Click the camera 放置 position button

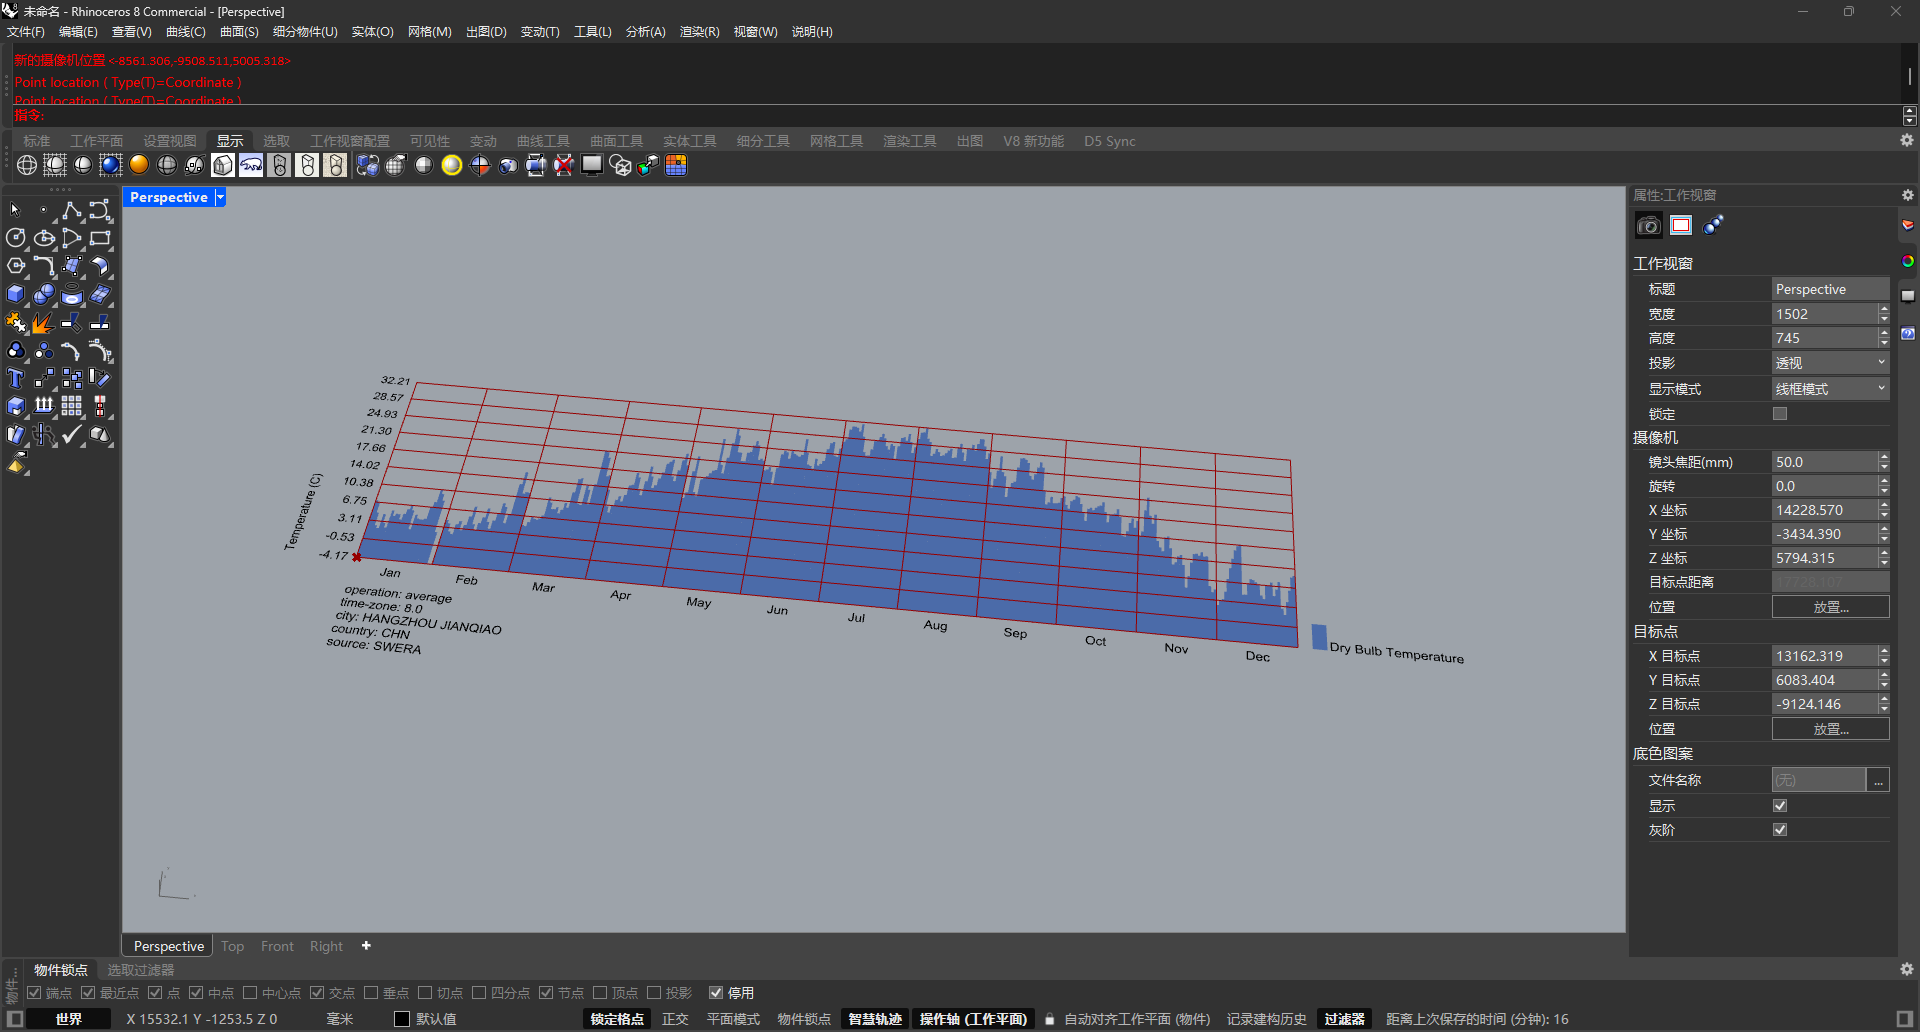click(1830, 607)
